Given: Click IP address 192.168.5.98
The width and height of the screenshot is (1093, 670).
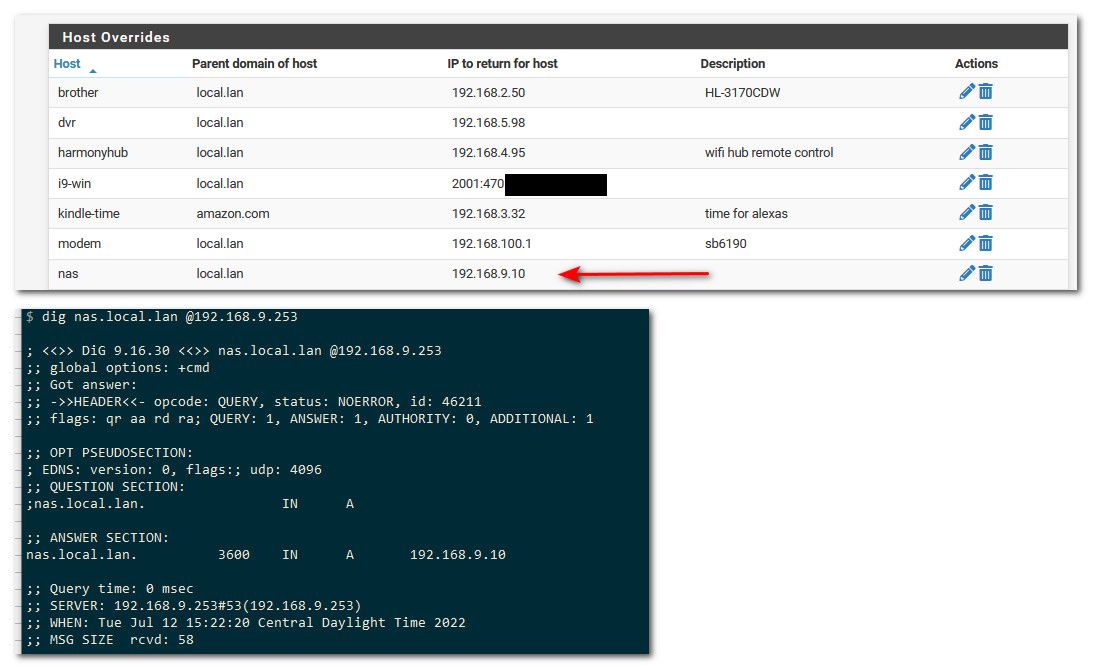Looking at the screenshot, I should [x=489, y=123].
